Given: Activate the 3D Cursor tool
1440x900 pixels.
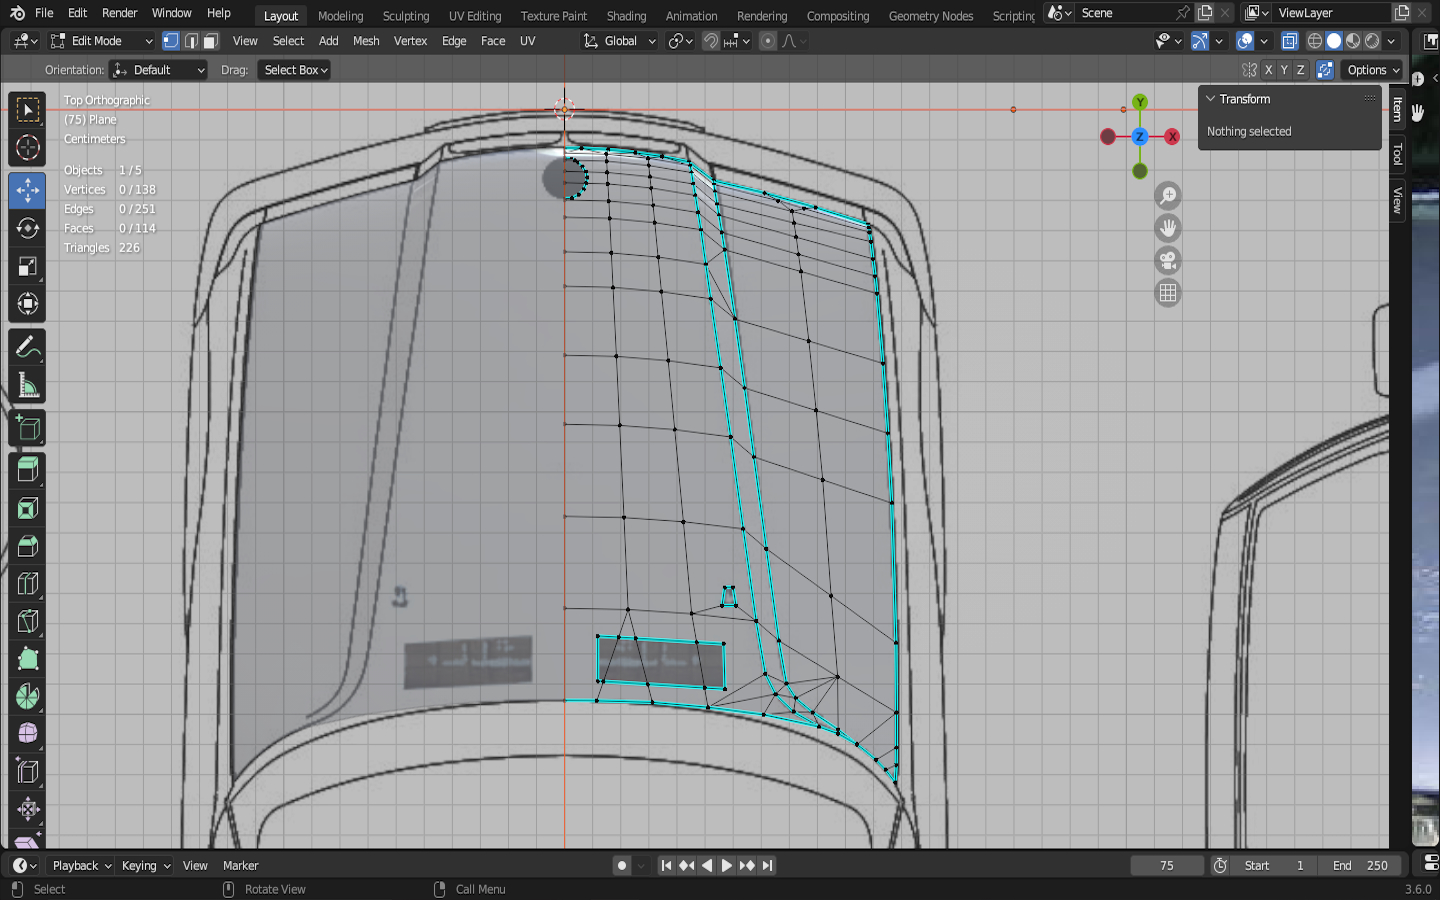Looking at the screenshot, I should [x=28, y=148].
